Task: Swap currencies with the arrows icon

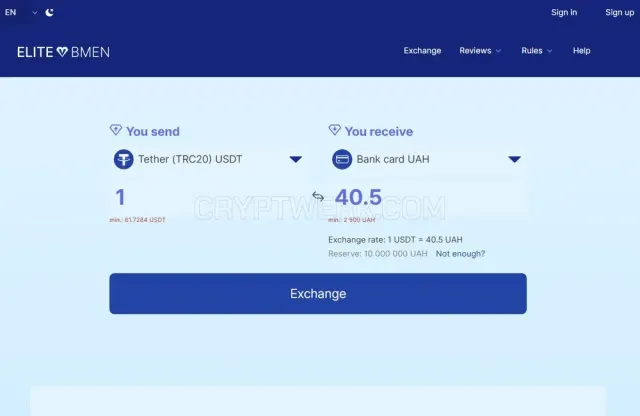Action: point(318,197)
